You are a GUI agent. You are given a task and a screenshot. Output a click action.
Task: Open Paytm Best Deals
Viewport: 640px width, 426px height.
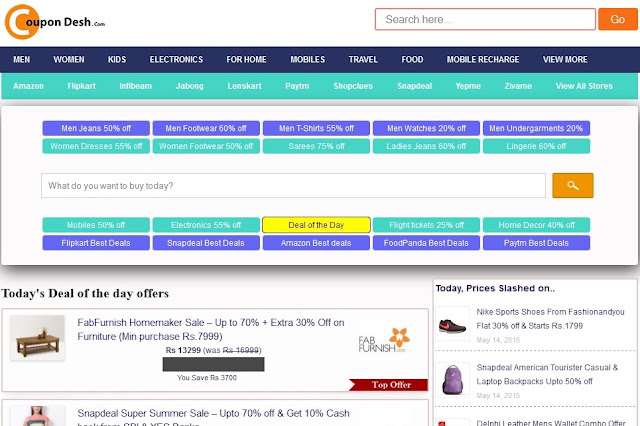click(x=536, y=243)
